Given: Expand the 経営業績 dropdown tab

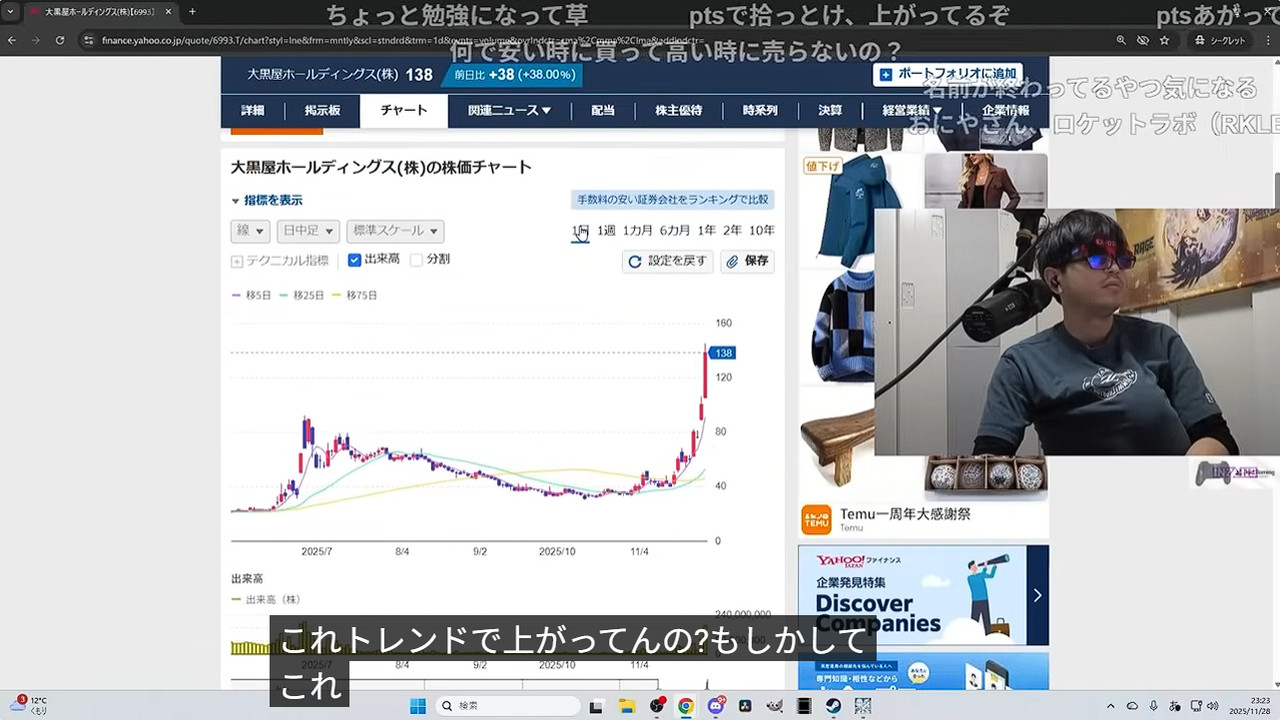Looking at the screenshot, I should coord(911,111).
